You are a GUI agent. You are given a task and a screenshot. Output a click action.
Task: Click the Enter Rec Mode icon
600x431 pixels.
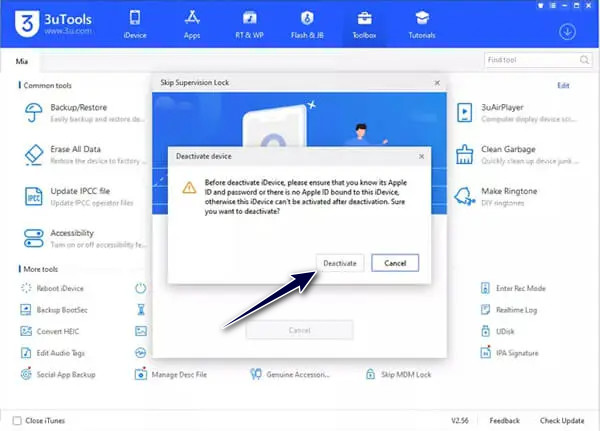(x=485, y=288)
